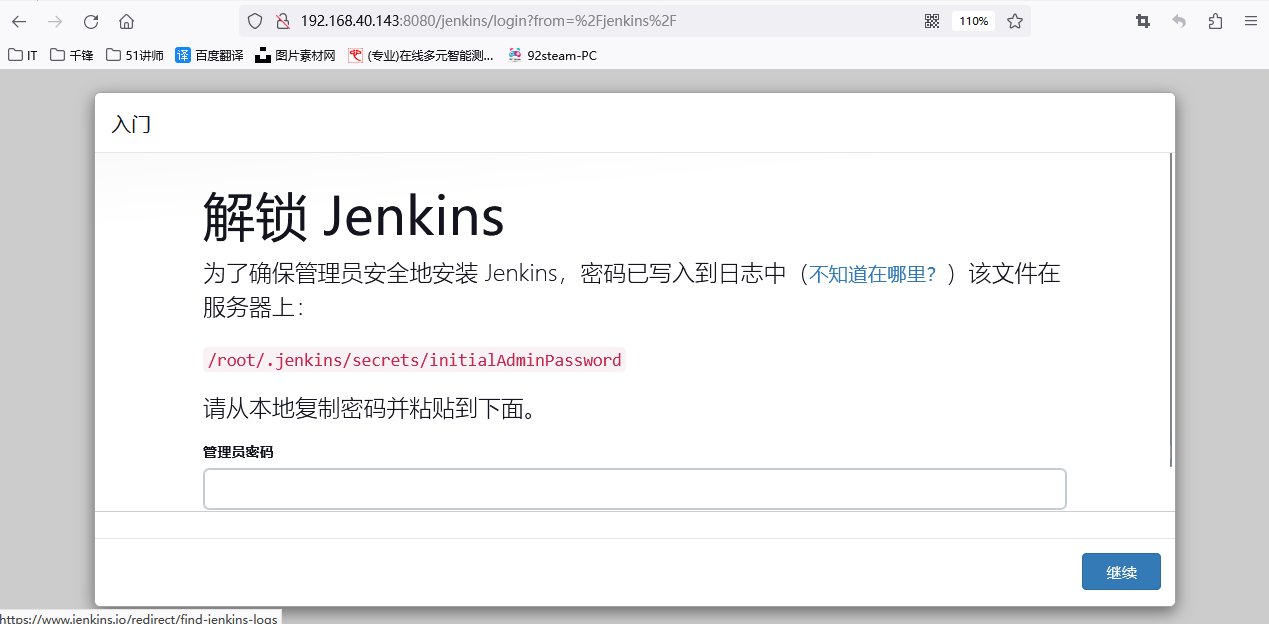This screenshot has height=624, width=1269.
Task: Reload the Jenkins login page
Action: [x=91, y=21]
